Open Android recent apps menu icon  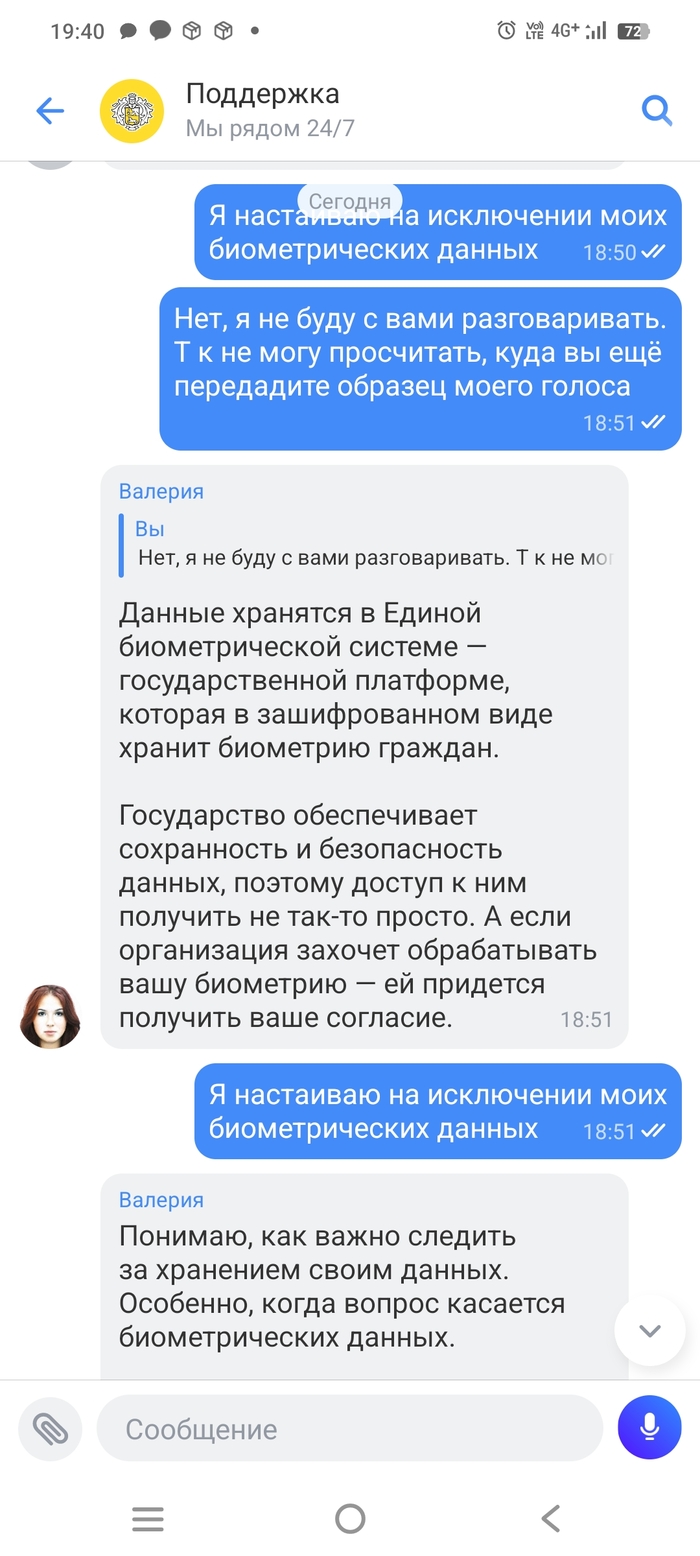pyautogui.click(x=148, y=1519)
